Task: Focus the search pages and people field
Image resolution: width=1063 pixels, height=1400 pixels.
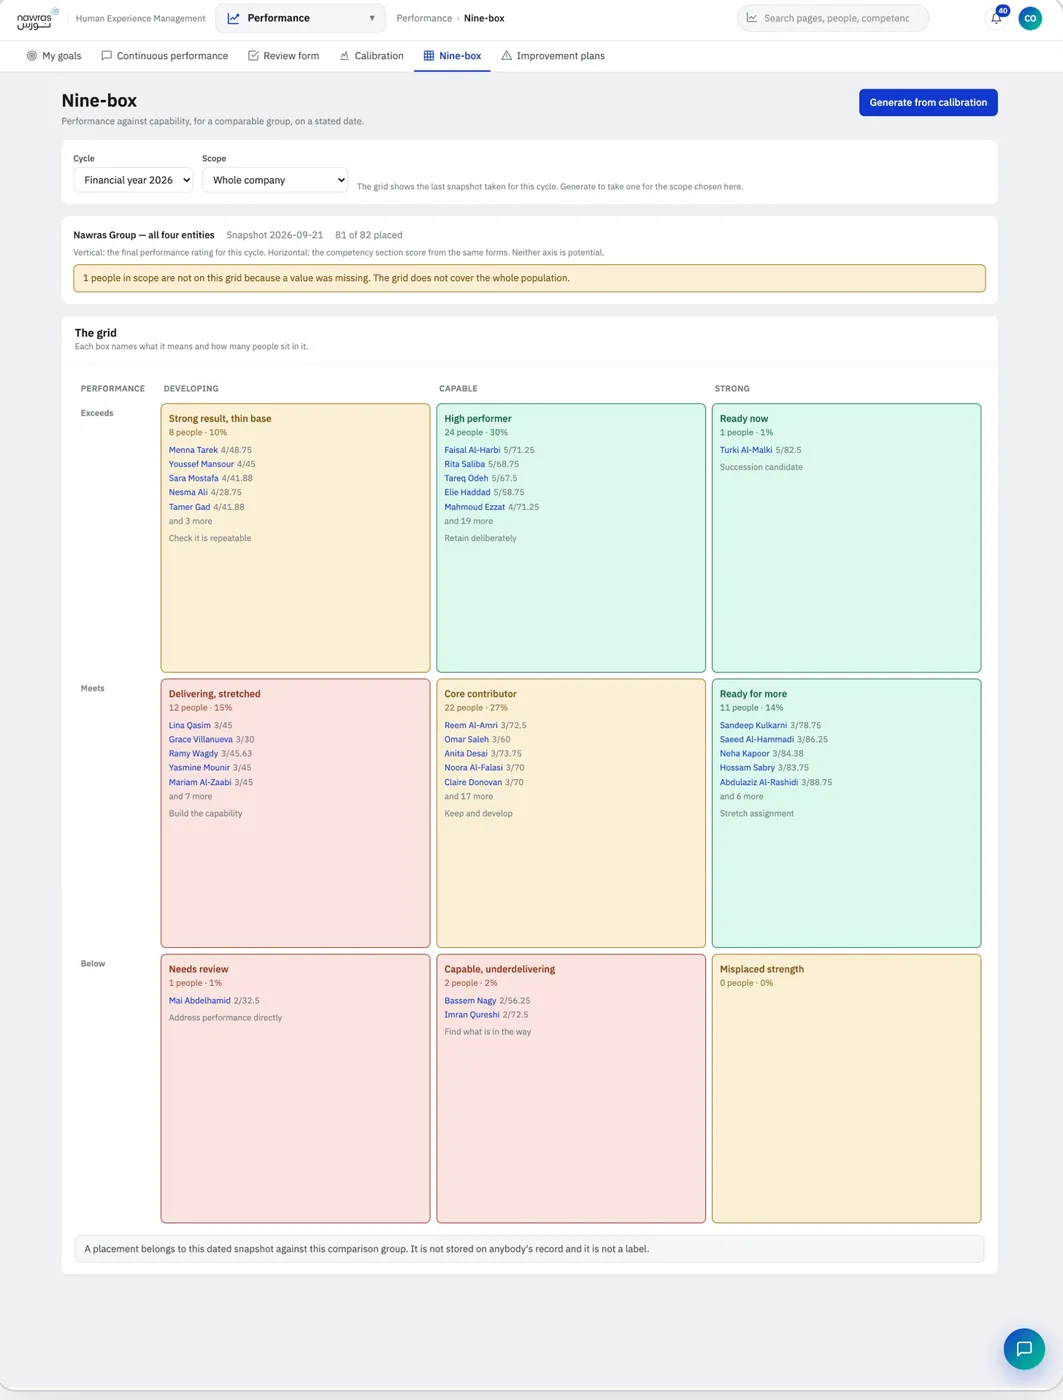Action: (x=833, y=18)
